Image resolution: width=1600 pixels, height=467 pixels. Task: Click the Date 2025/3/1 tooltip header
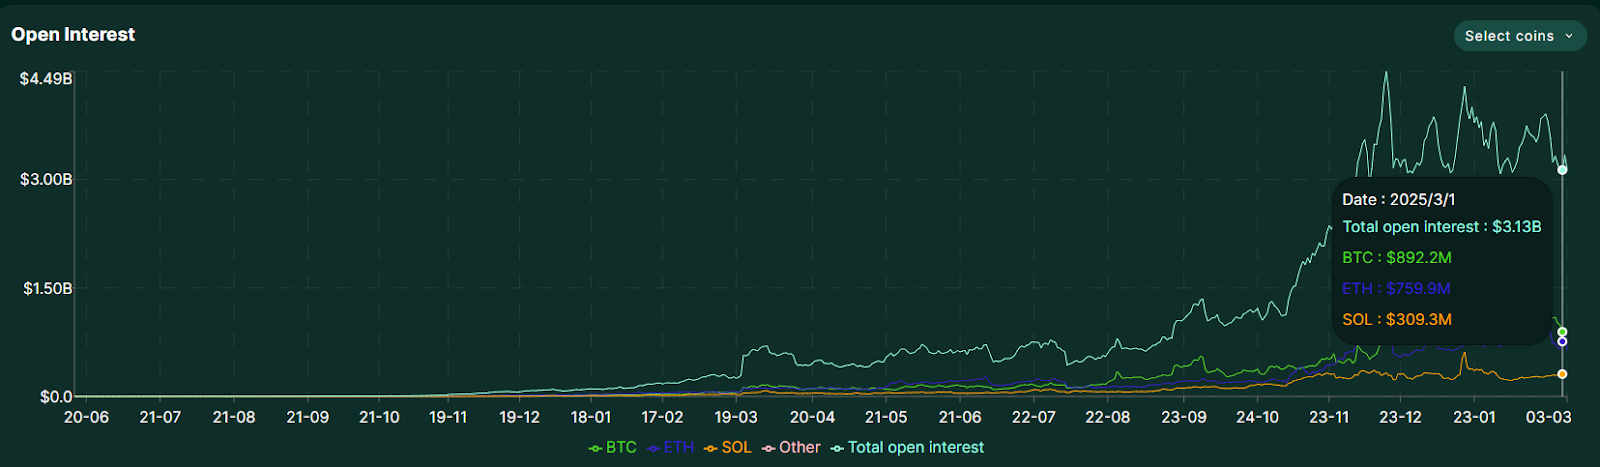coord(1398,200)
